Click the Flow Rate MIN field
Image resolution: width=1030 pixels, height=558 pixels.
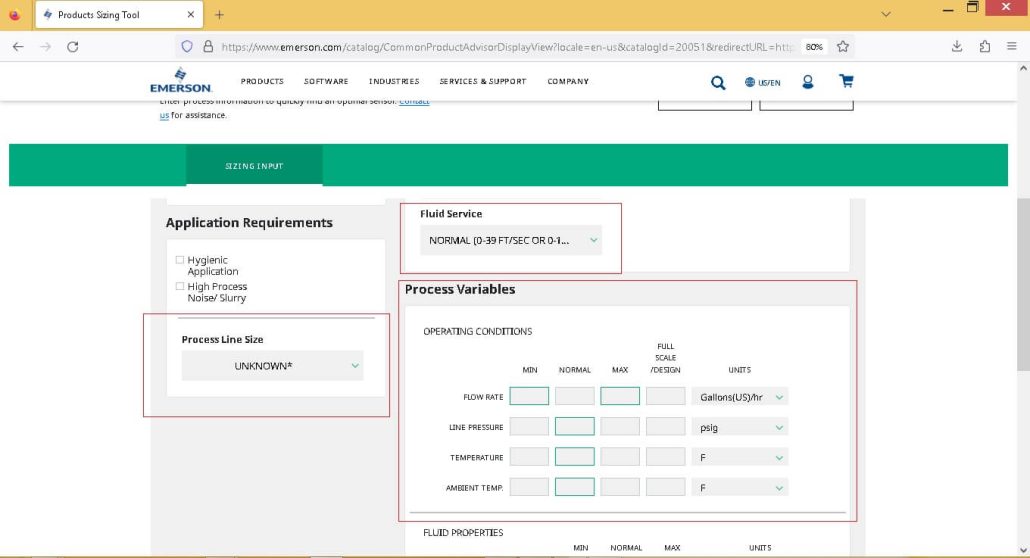click(529, 396)
